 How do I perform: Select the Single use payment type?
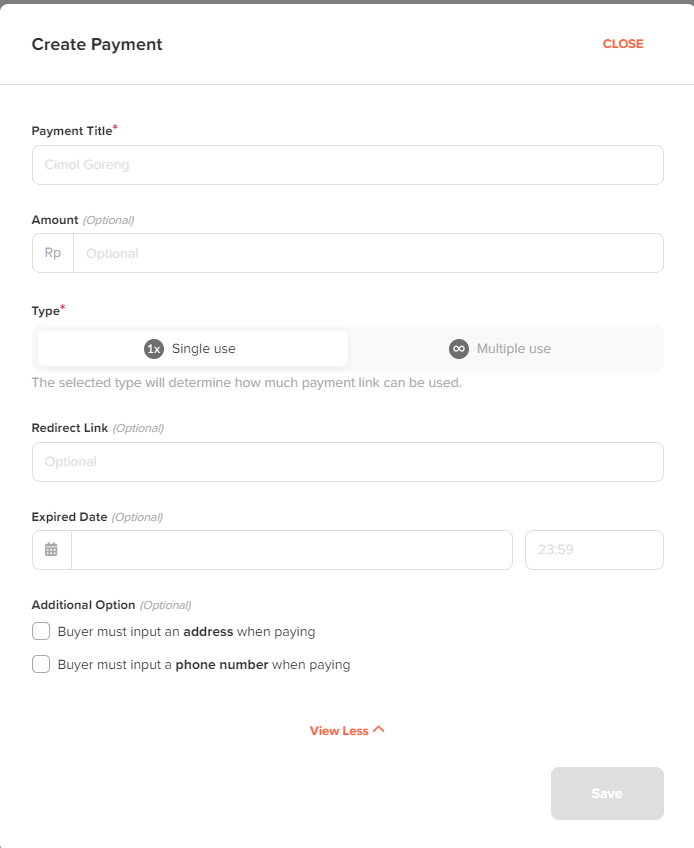tap(192, 348)
